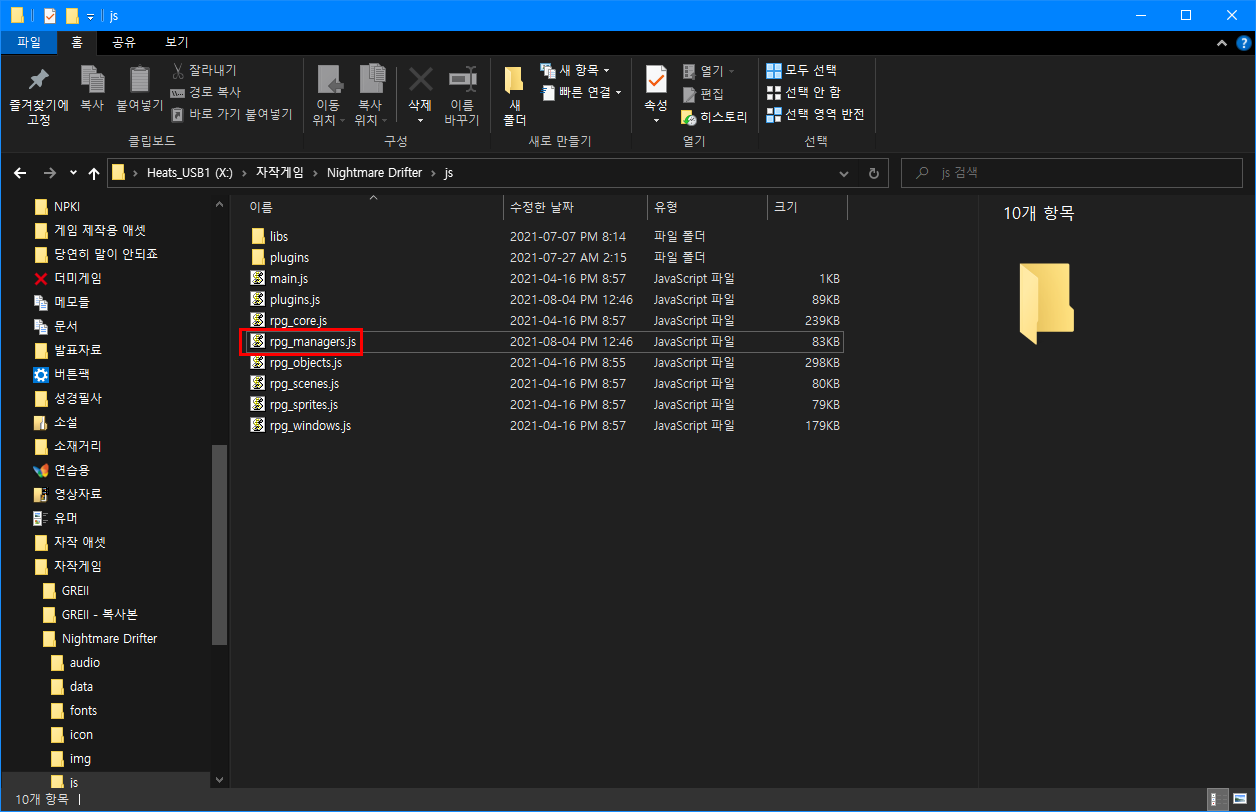Viewport: 1256px width, 812px height.
Task: Select the plugins folder row
Action: point(545,258)
